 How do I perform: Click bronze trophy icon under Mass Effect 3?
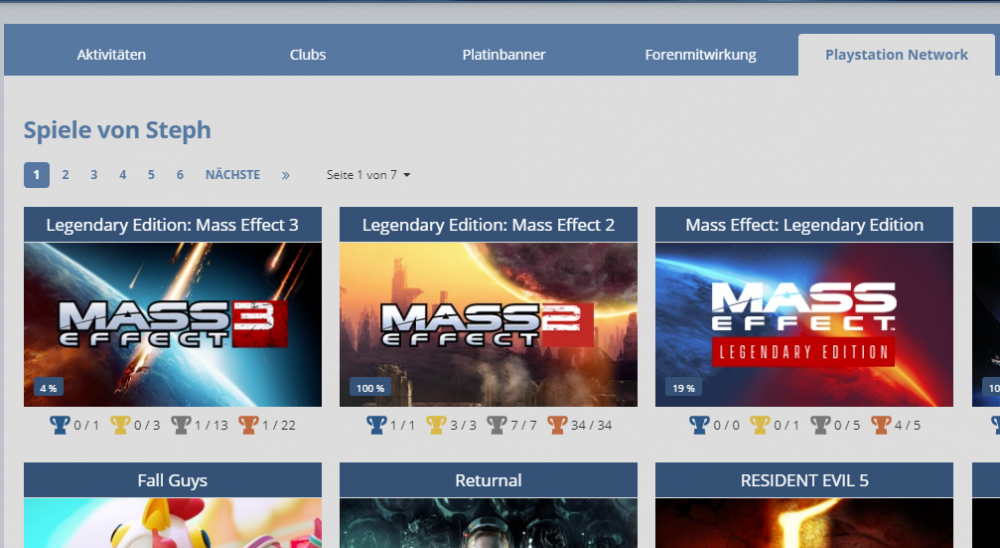point(248,425)
